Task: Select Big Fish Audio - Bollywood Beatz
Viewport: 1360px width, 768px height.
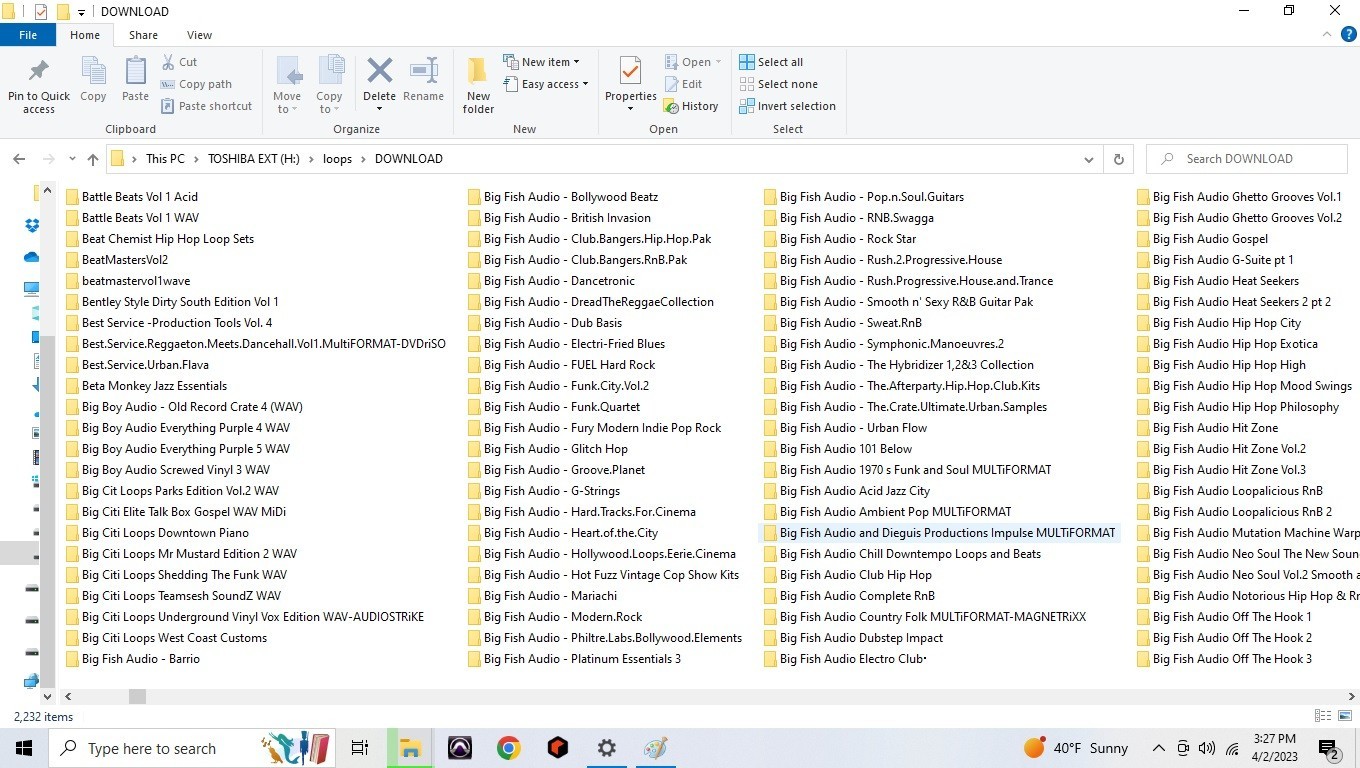Action: coord(570,197)
